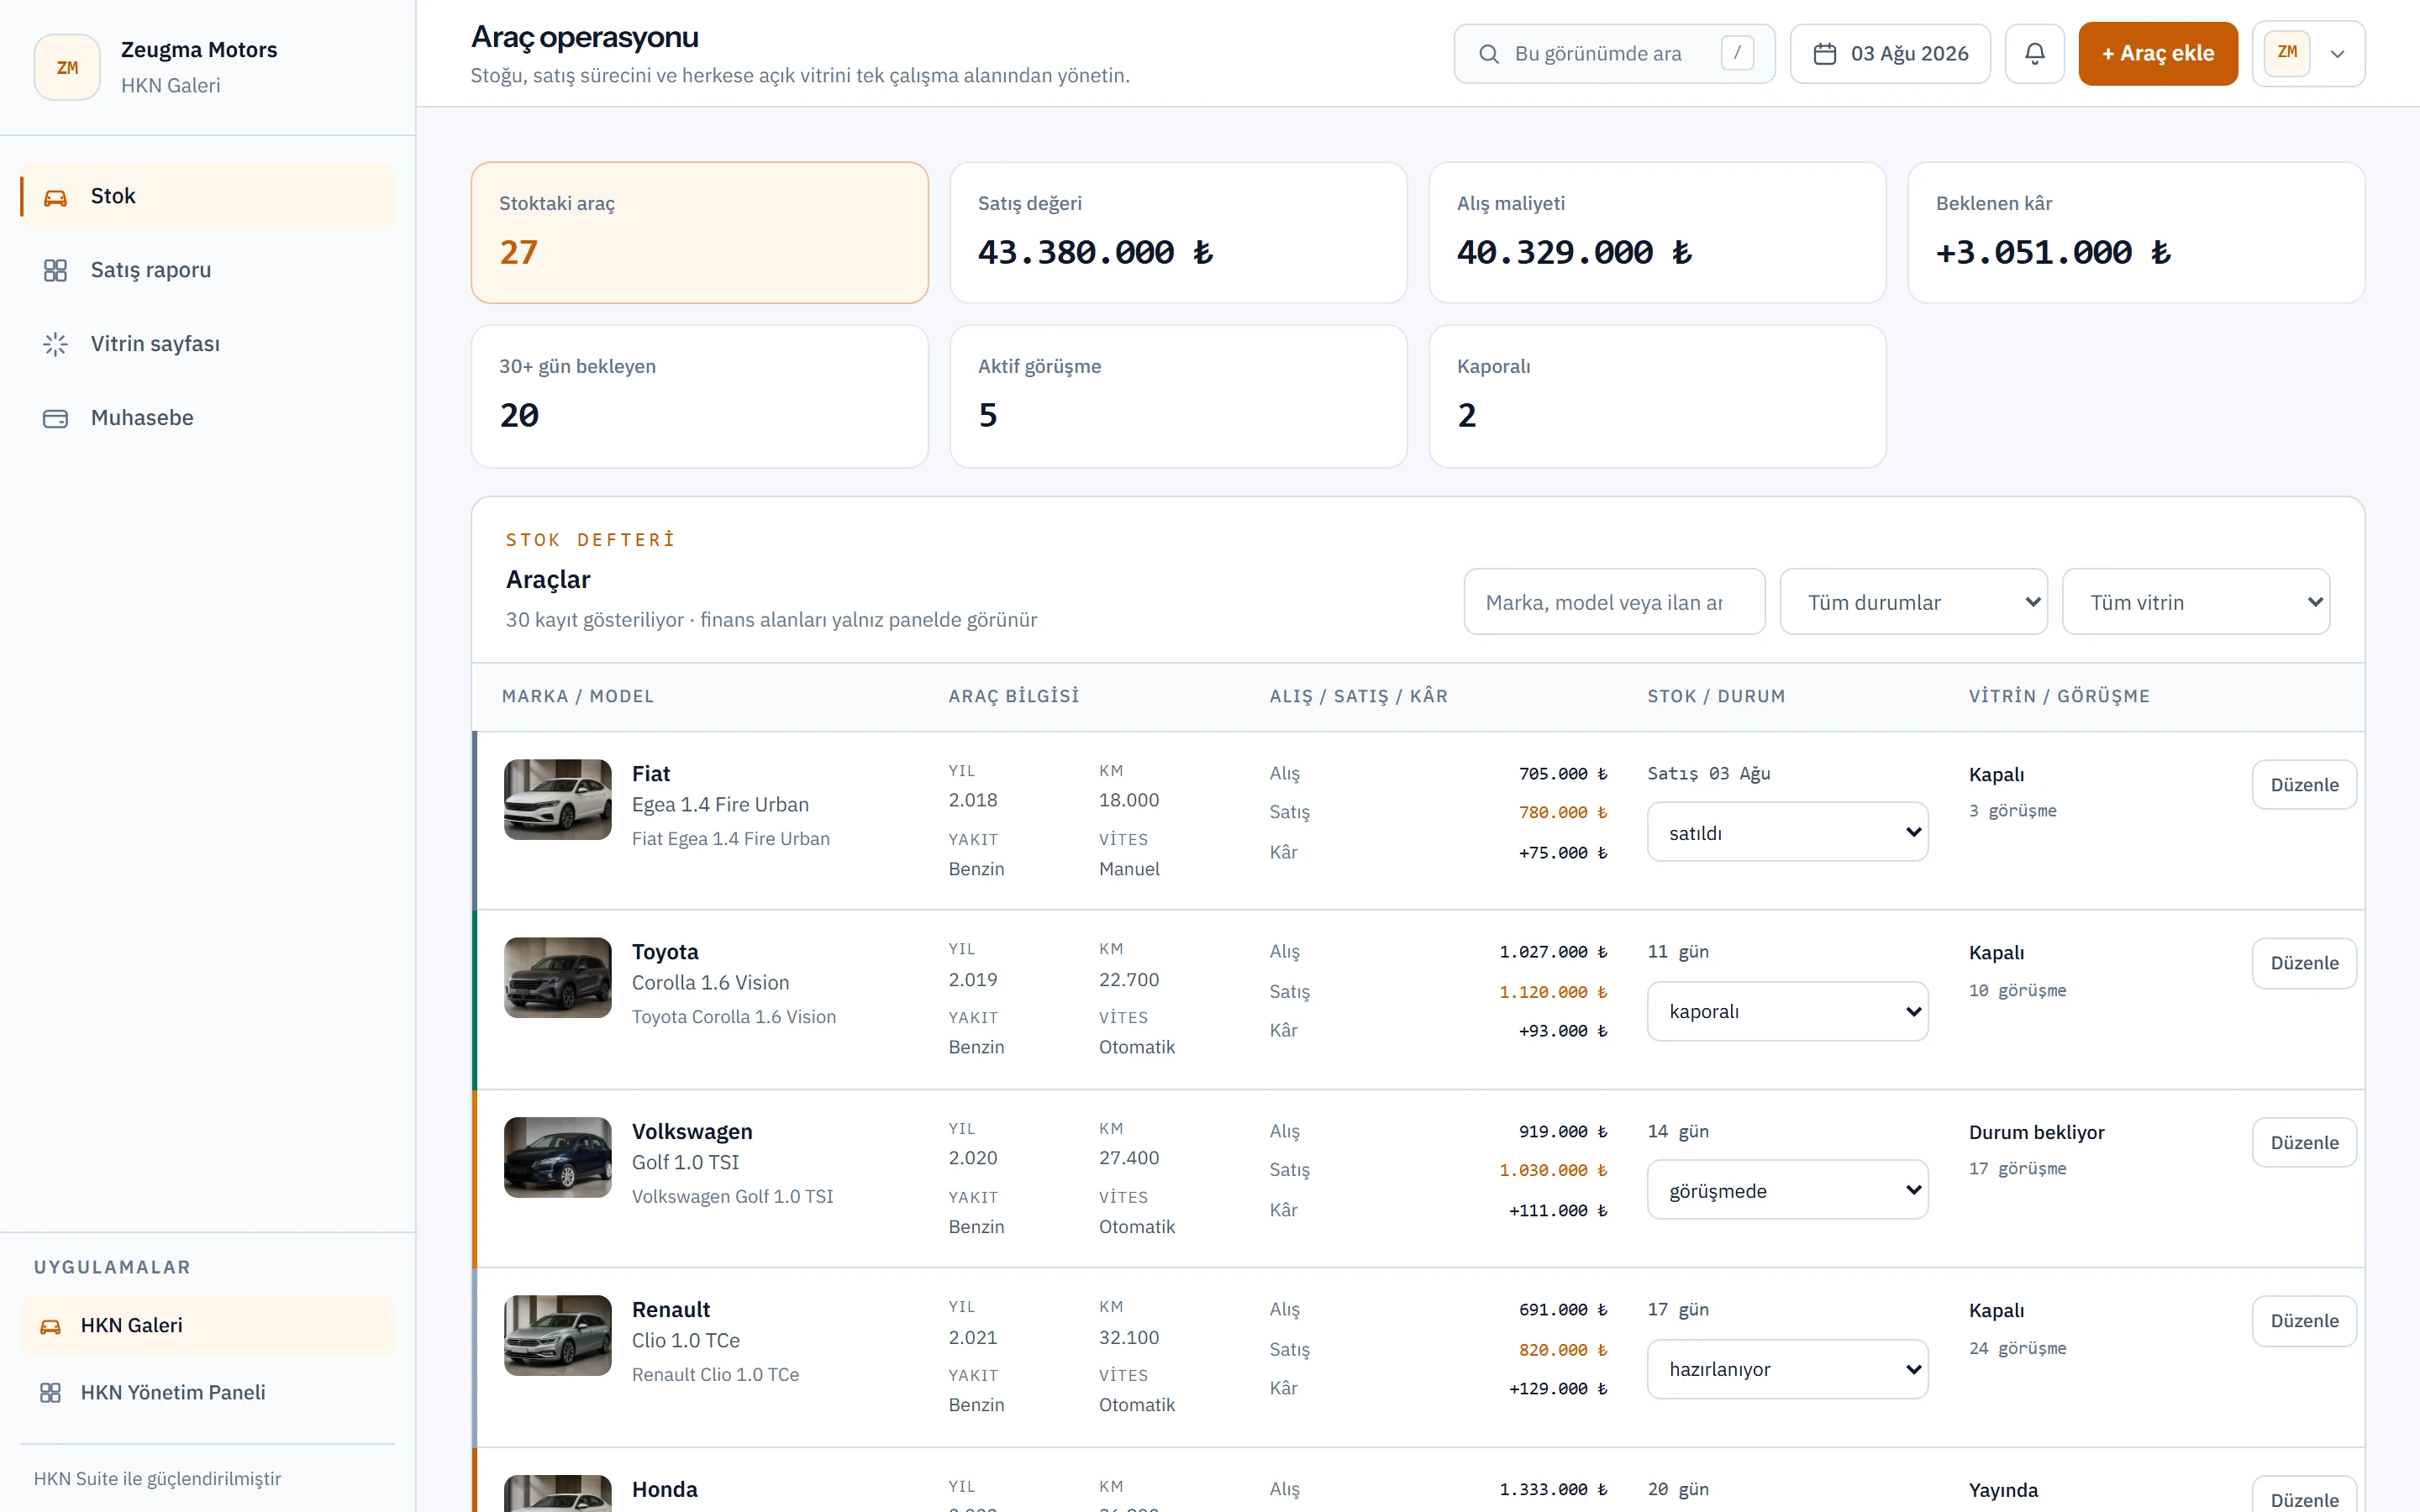The image size is (2420, 1512).
Task: Click the Muhasebe card icon
Action: [x=55, y=419]
